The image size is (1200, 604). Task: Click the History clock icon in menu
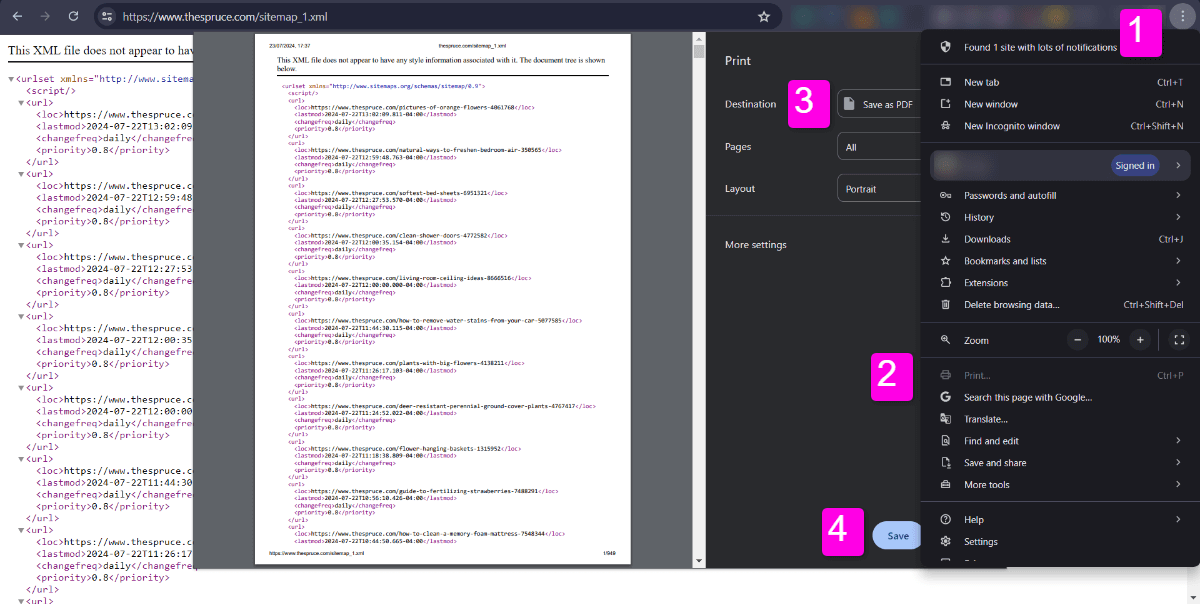tap(945, 217)
